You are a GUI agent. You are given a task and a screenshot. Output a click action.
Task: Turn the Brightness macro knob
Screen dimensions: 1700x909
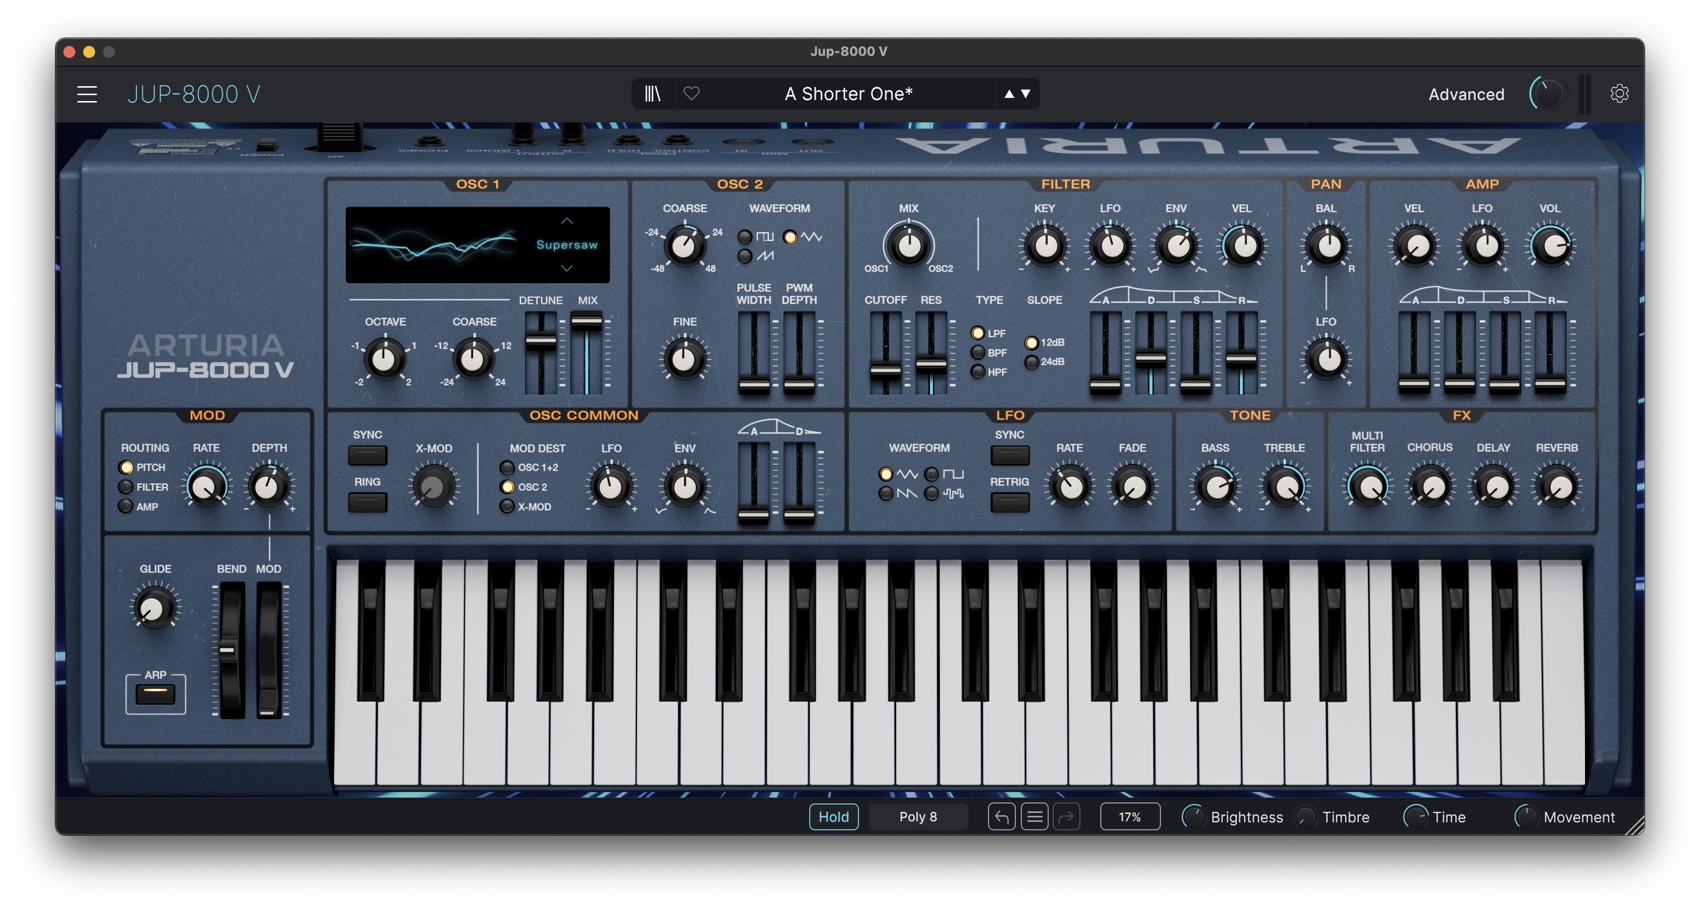[1192, 816]
